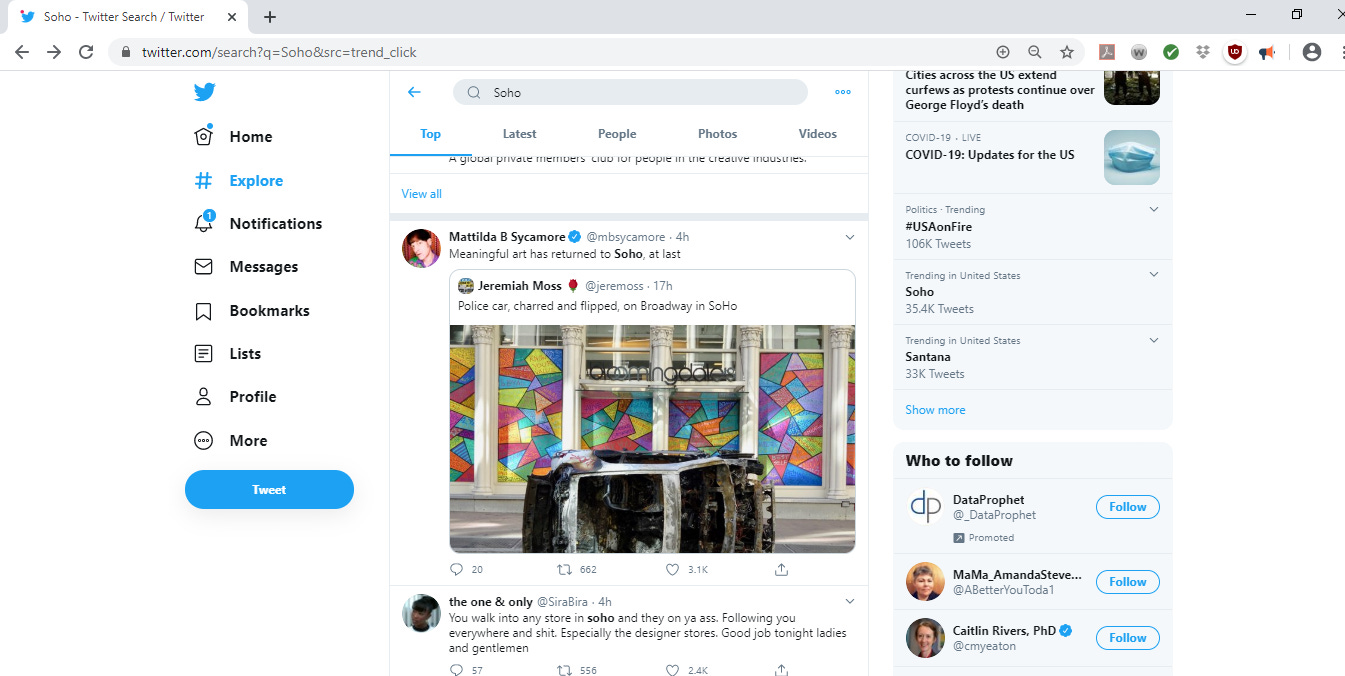Open Mattilda B Sycamore's avatar
The image size is (1345, 676).
coord(421,248)
